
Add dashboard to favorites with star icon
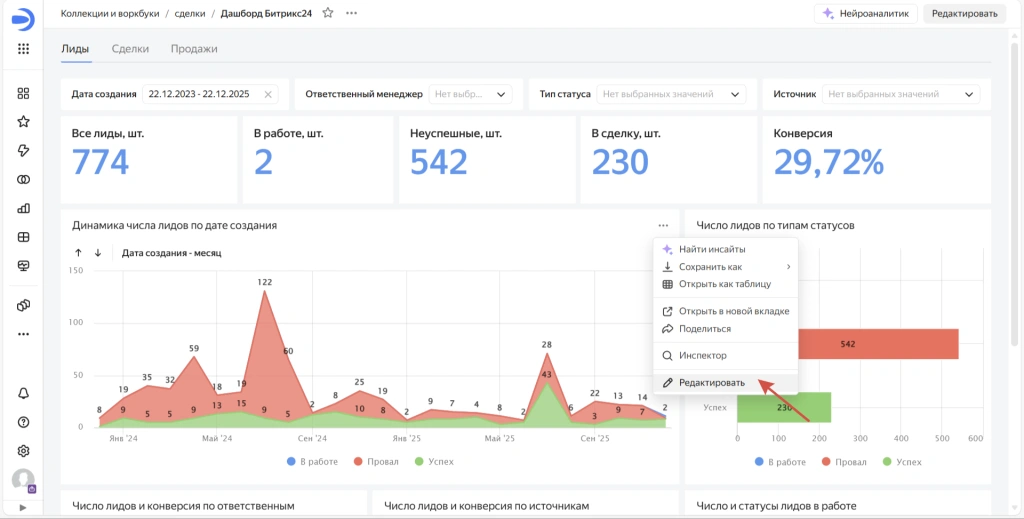click(328, 13)
